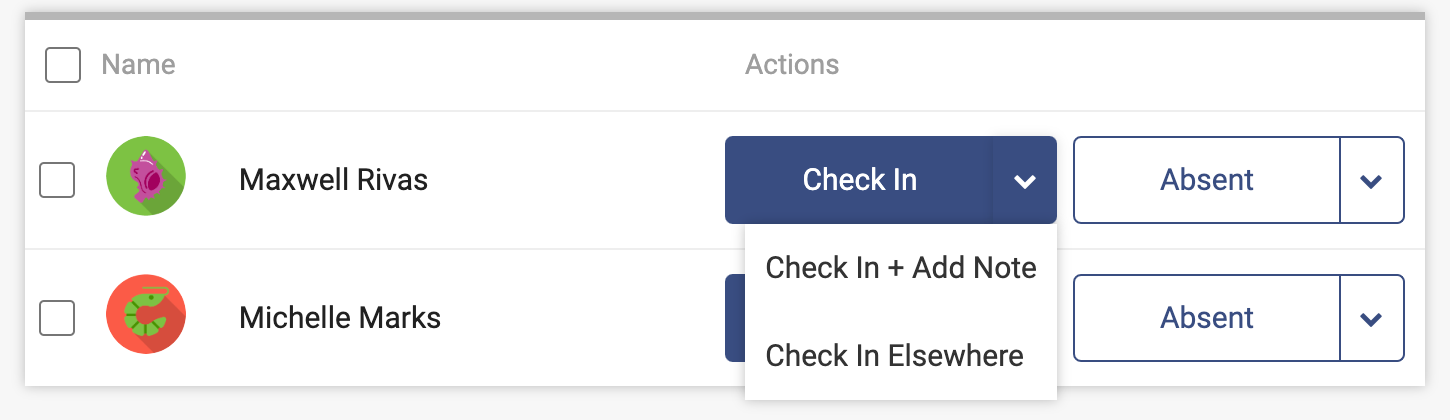Screen dimensions: 1450x420
Task: Choose Check In + Add Note
Action: (900, 268)
